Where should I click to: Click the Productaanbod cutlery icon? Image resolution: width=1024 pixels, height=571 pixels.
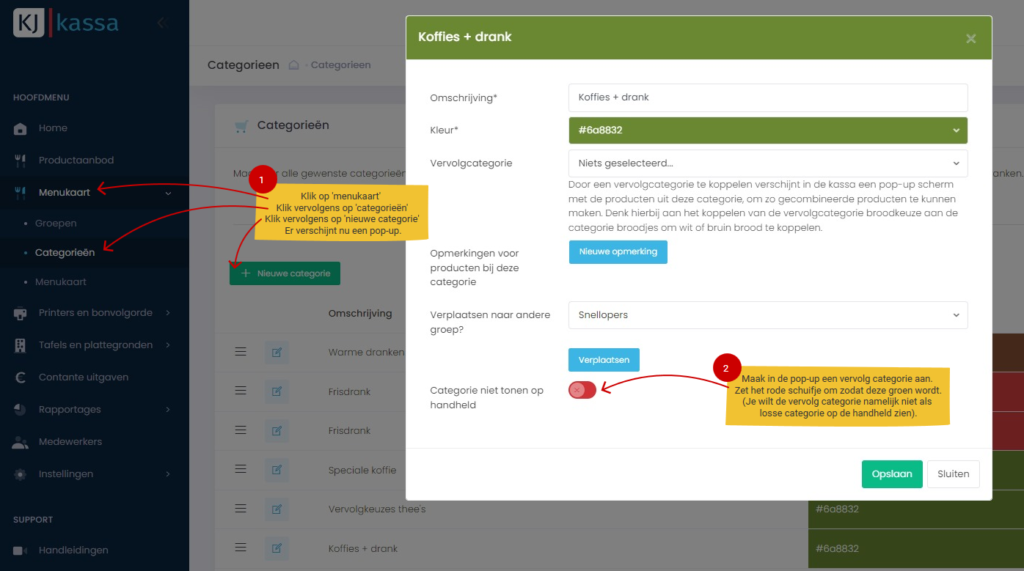[20, 161]
